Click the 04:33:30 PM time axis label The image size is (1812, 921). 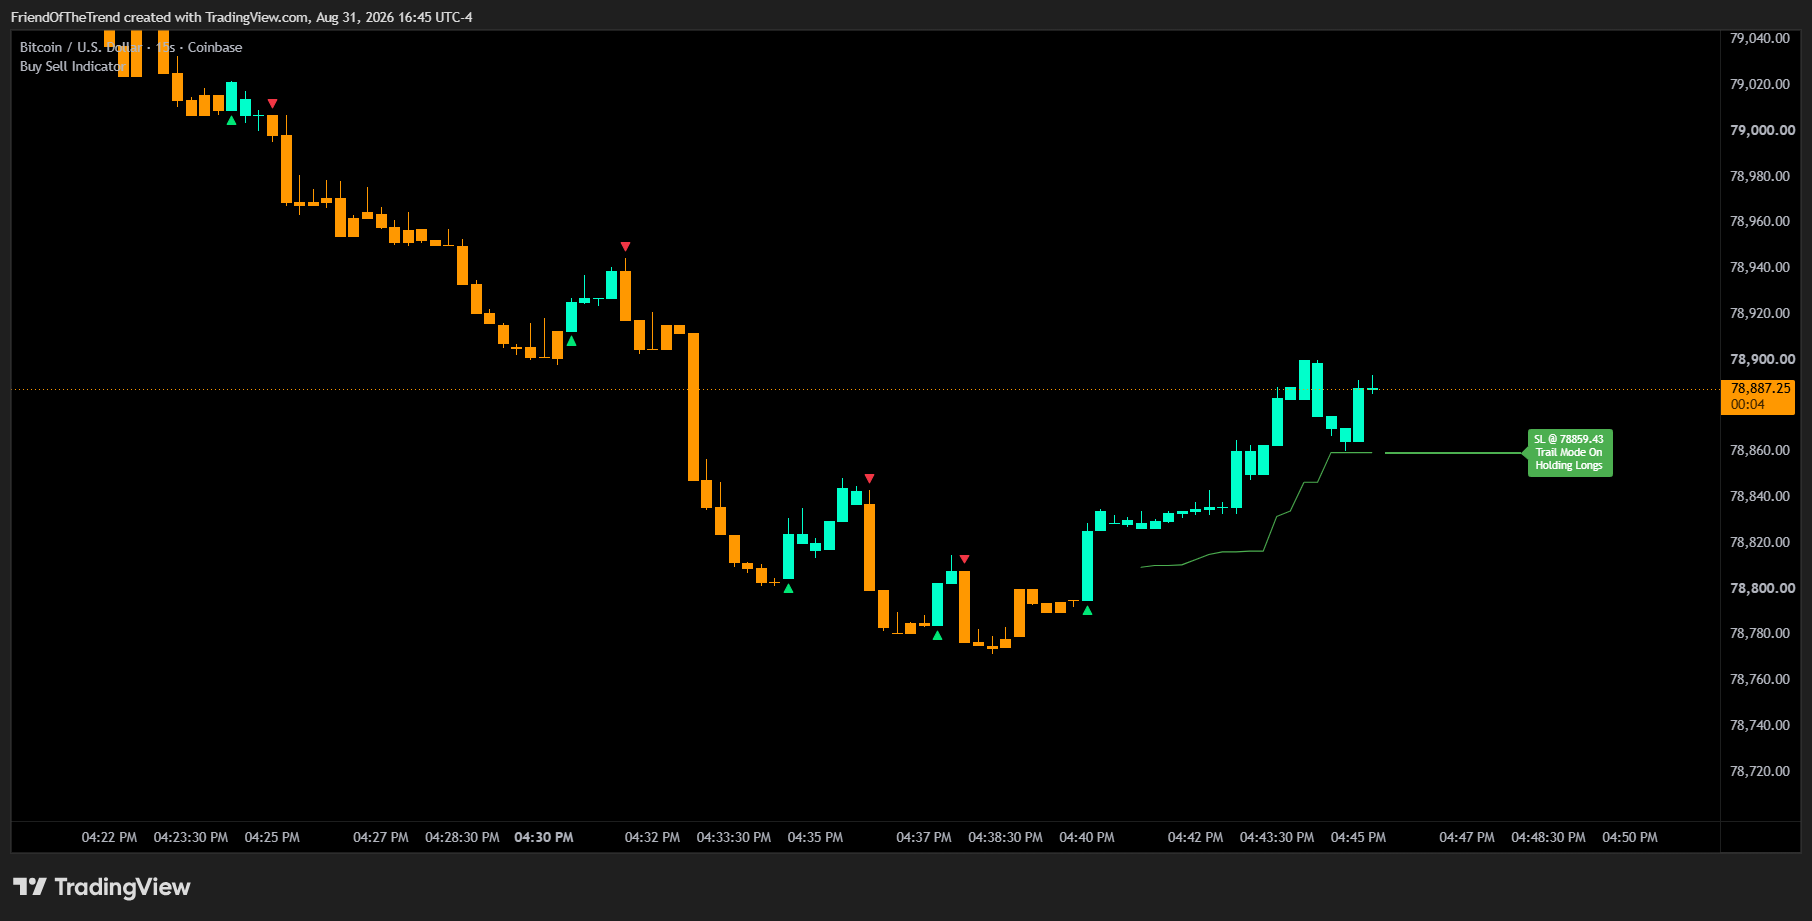734,837
